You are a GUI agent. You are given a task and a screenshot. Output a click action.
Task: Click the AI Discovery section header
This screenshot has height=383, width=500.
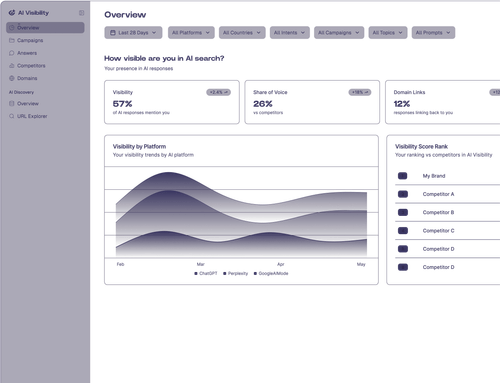click(x=21, y=92)
